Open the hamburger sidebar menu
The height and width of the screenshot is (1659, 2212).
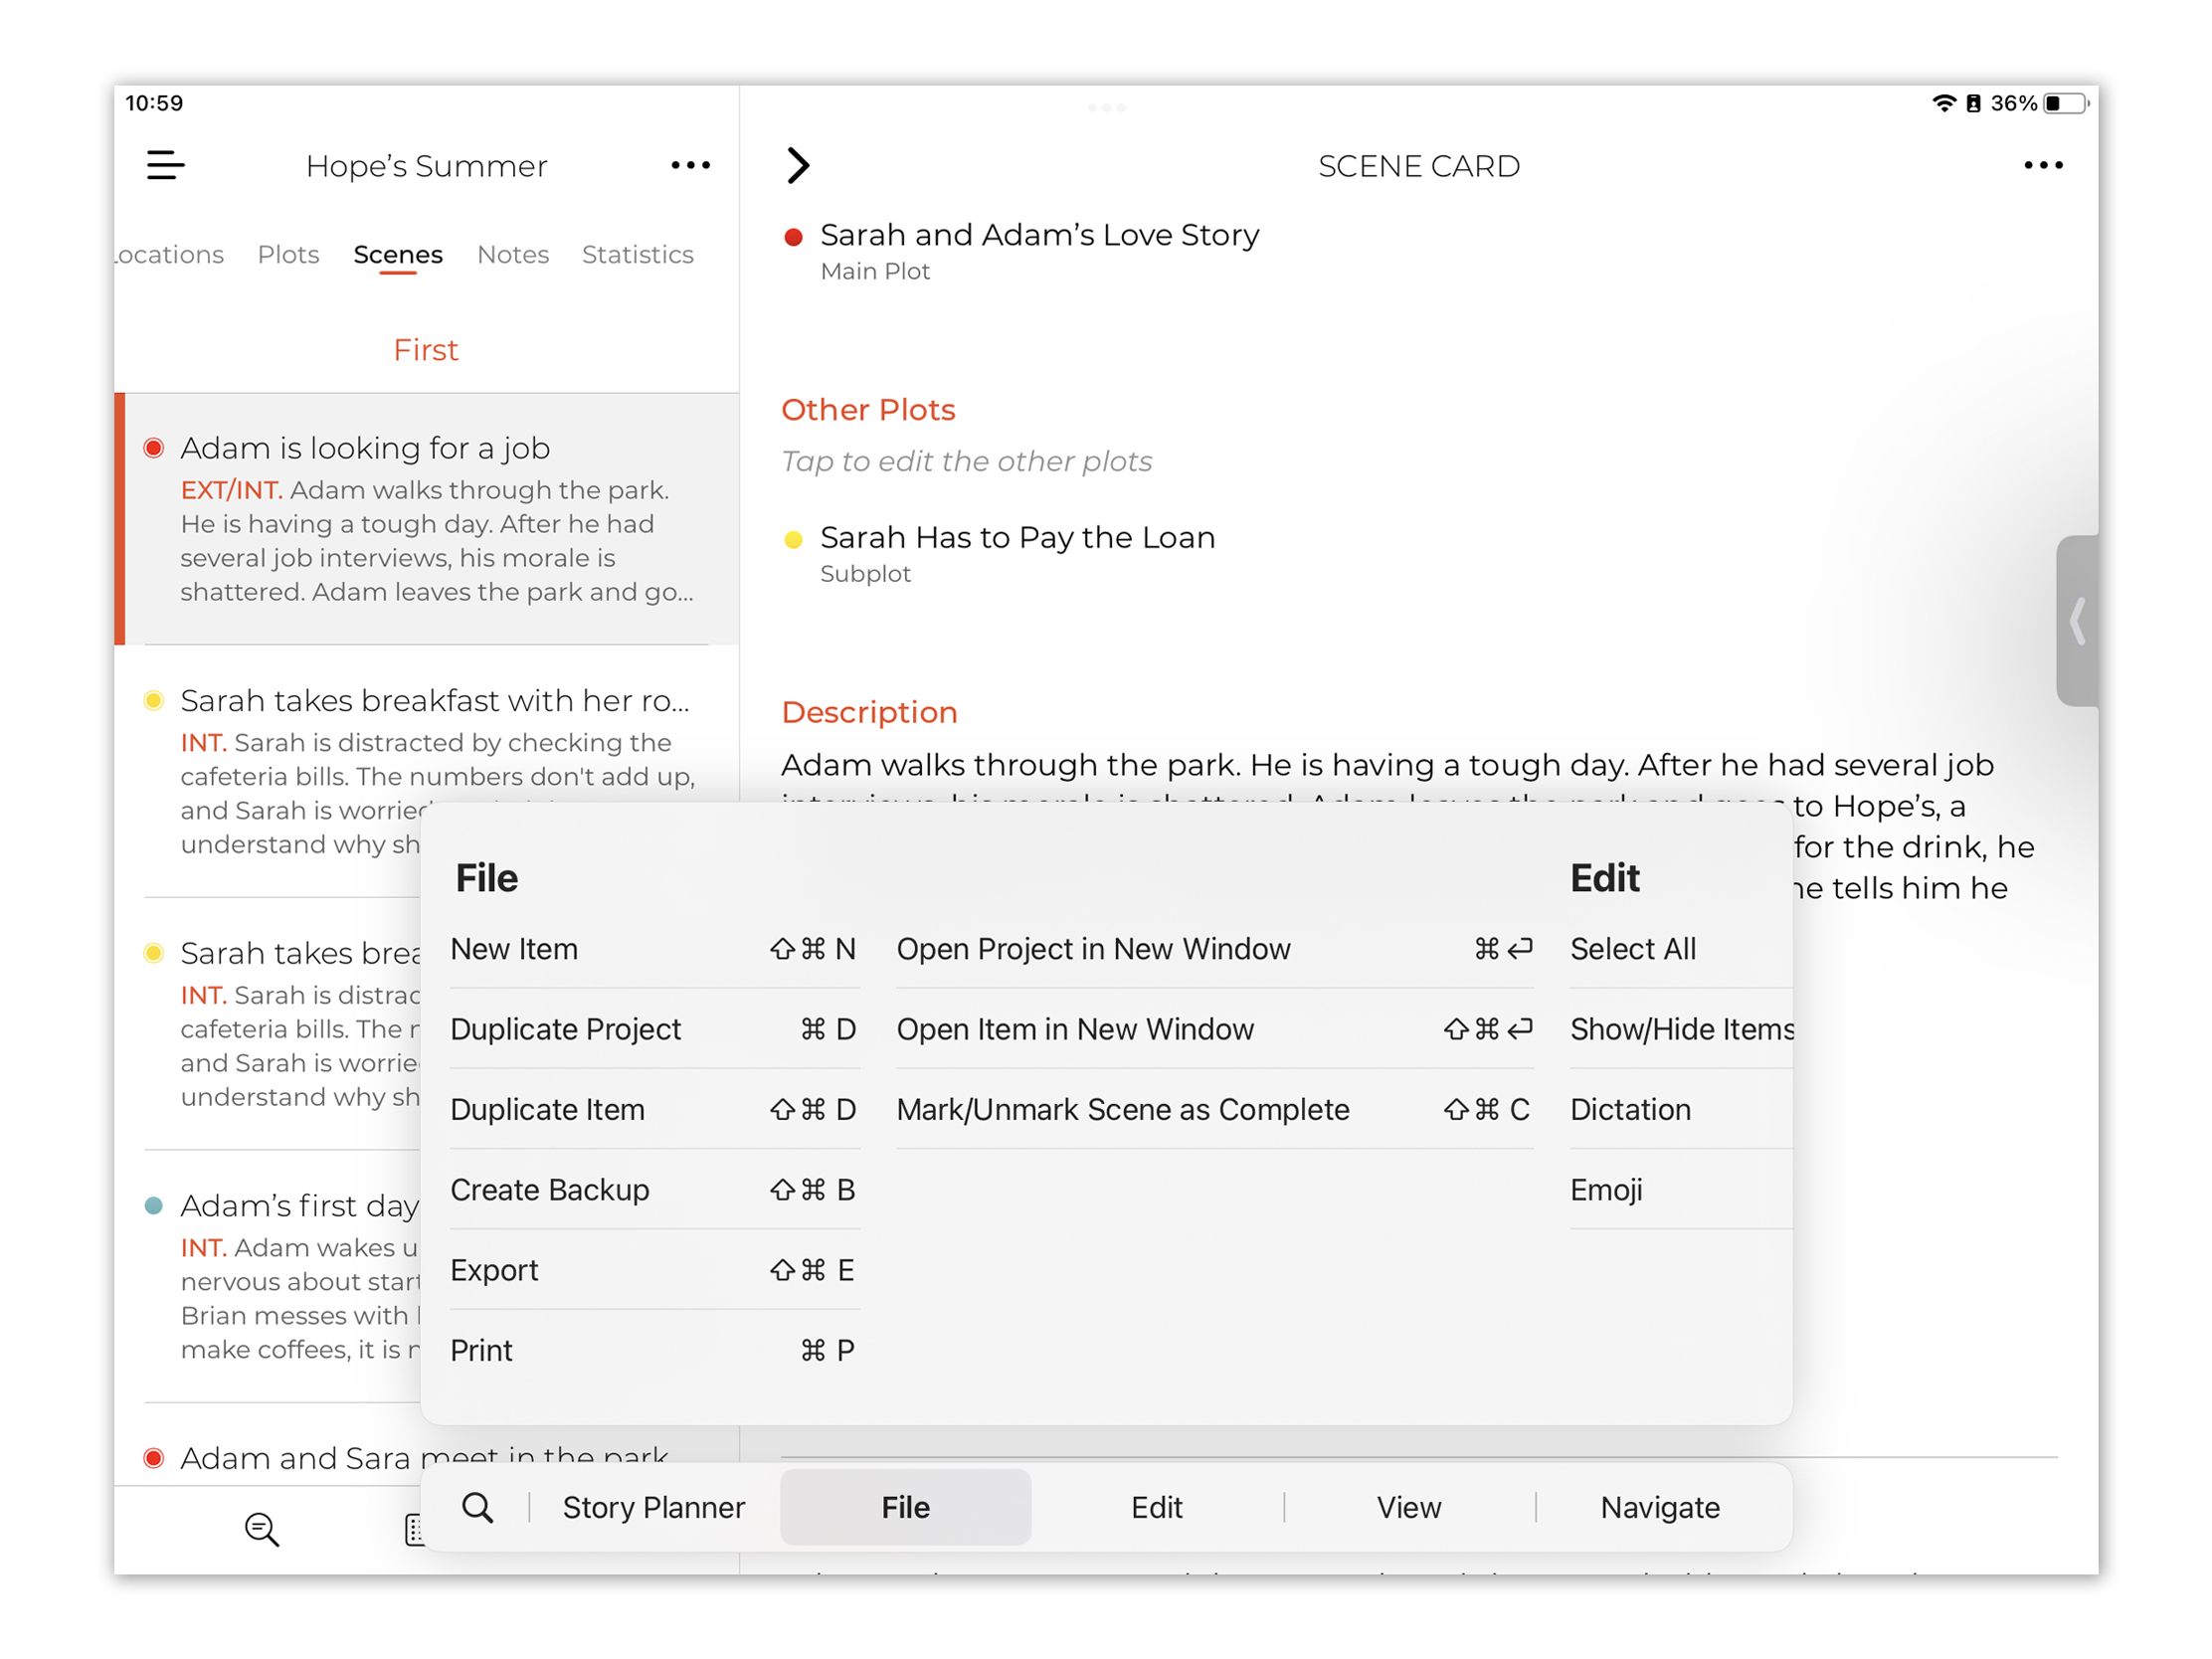(x=165, y=165)
